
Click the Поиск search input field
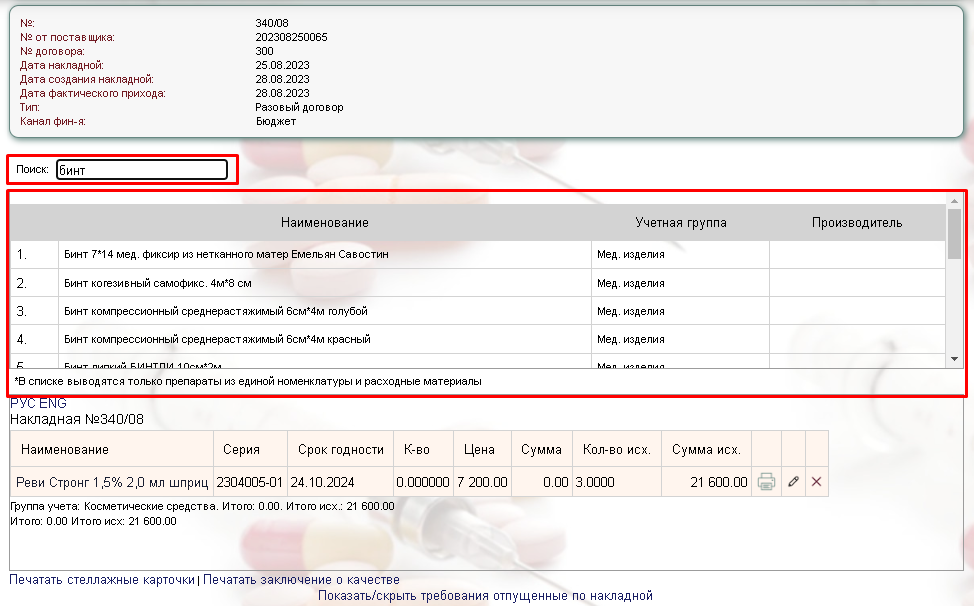(142, 170)
